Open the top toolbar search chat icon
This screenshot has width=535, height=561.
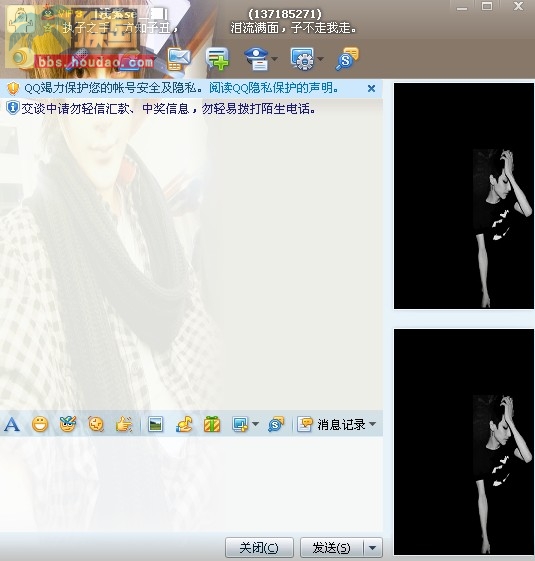point(347,58)
